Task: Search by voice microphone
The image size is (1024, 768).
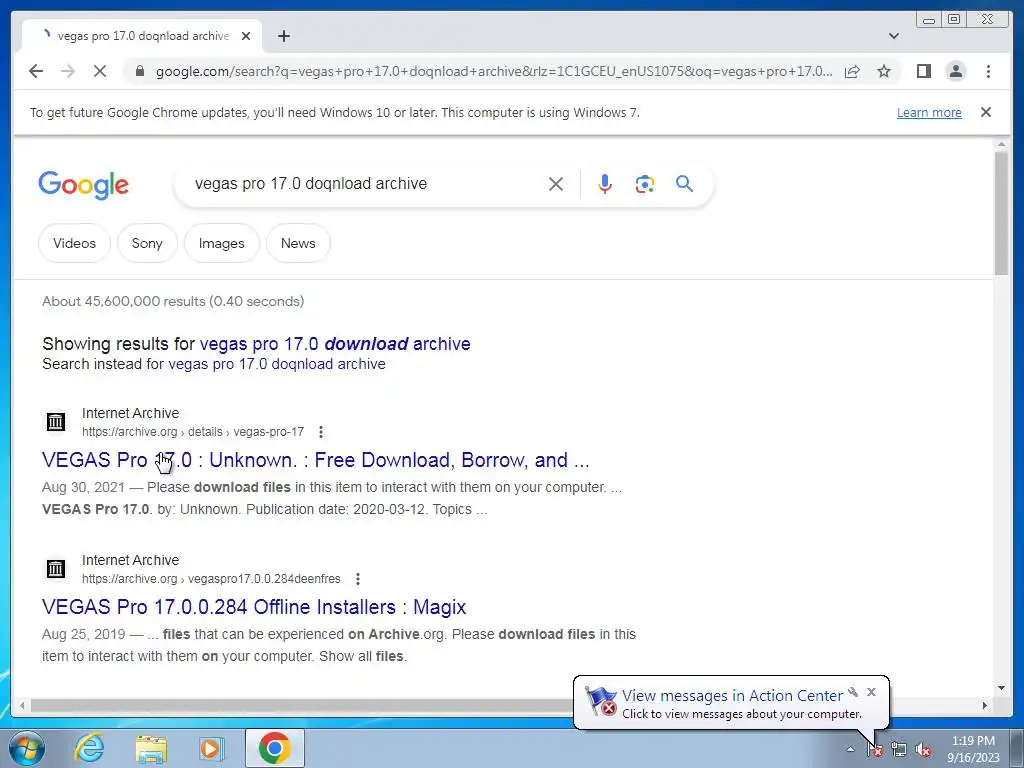Action: [605, 184]
